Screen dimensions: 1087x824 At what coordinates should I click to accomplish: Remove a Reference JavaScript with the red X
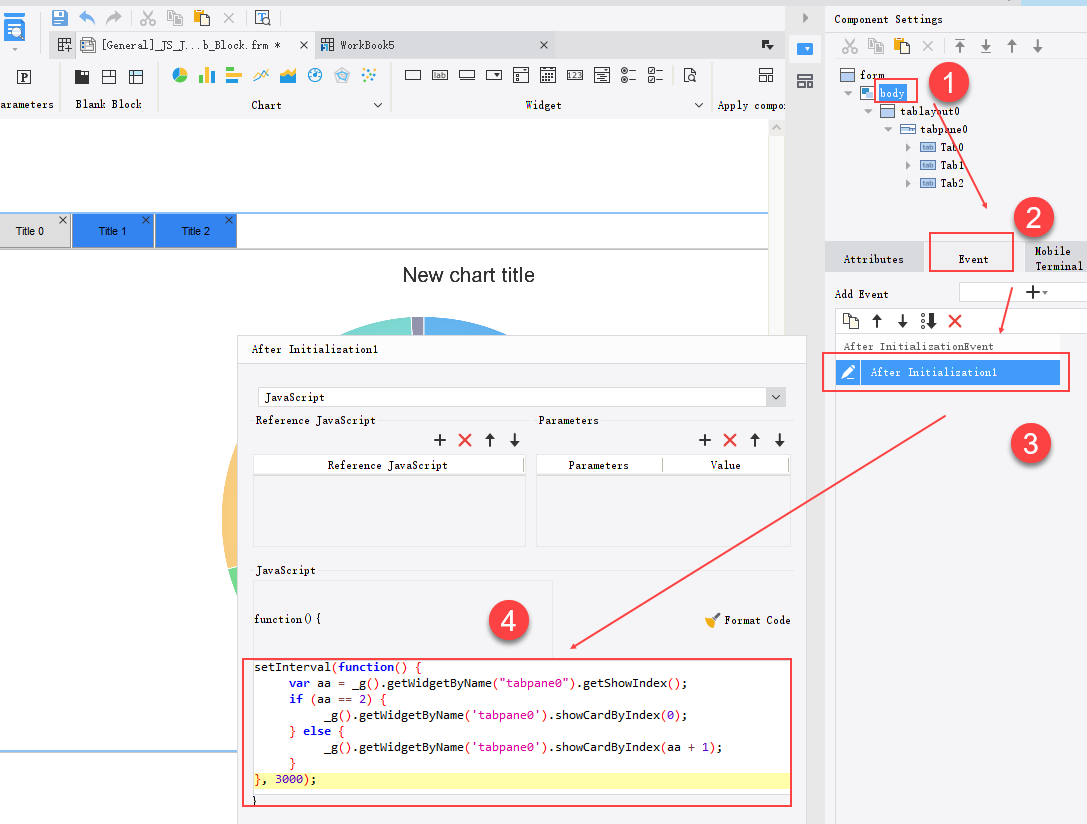(x=464, y=440)
